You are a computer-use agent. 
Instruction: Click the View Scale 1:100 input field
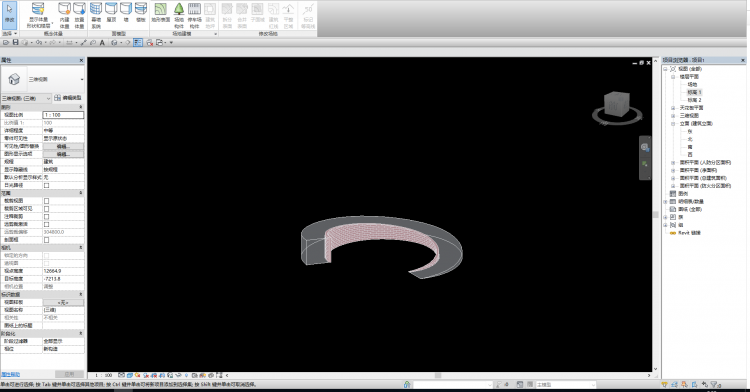63,115
